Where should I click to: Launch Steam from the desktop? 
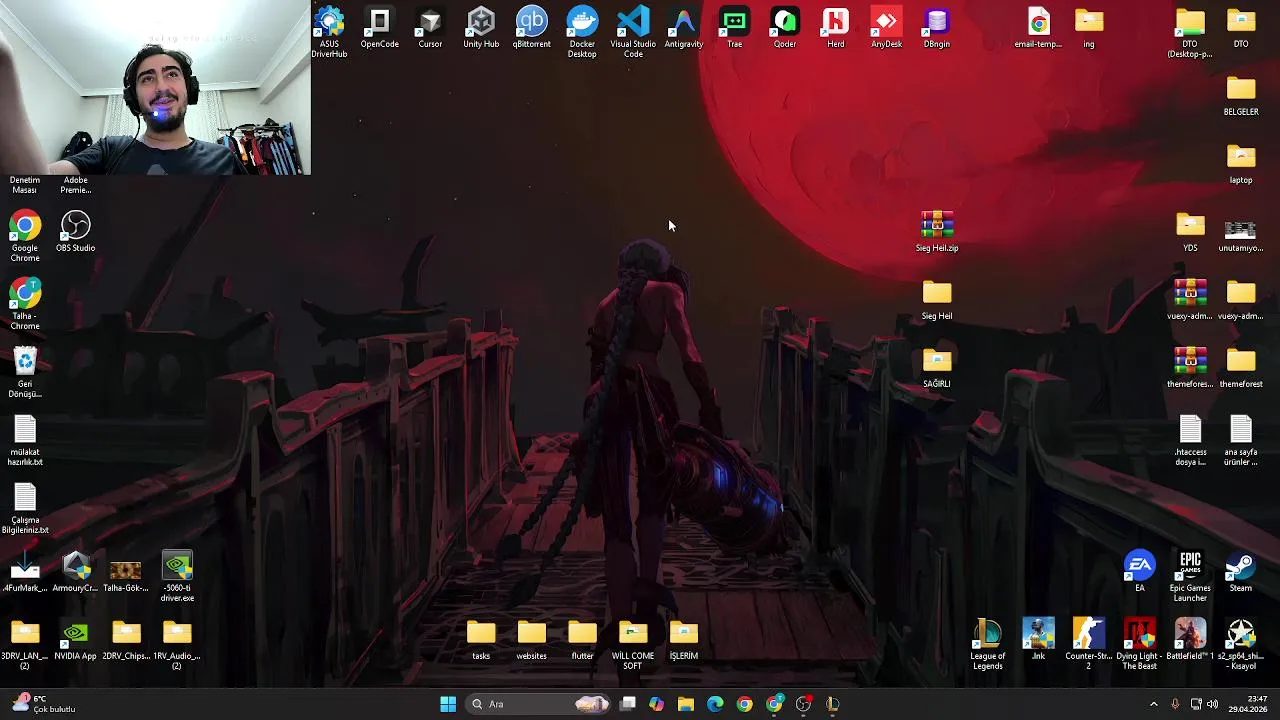[x=1241, y=572]
